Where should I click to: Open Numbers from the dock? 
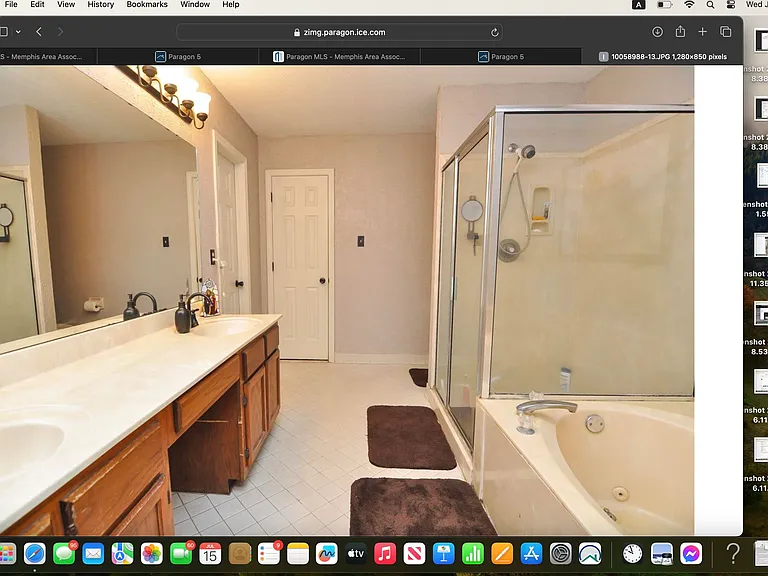click(473, 554)
